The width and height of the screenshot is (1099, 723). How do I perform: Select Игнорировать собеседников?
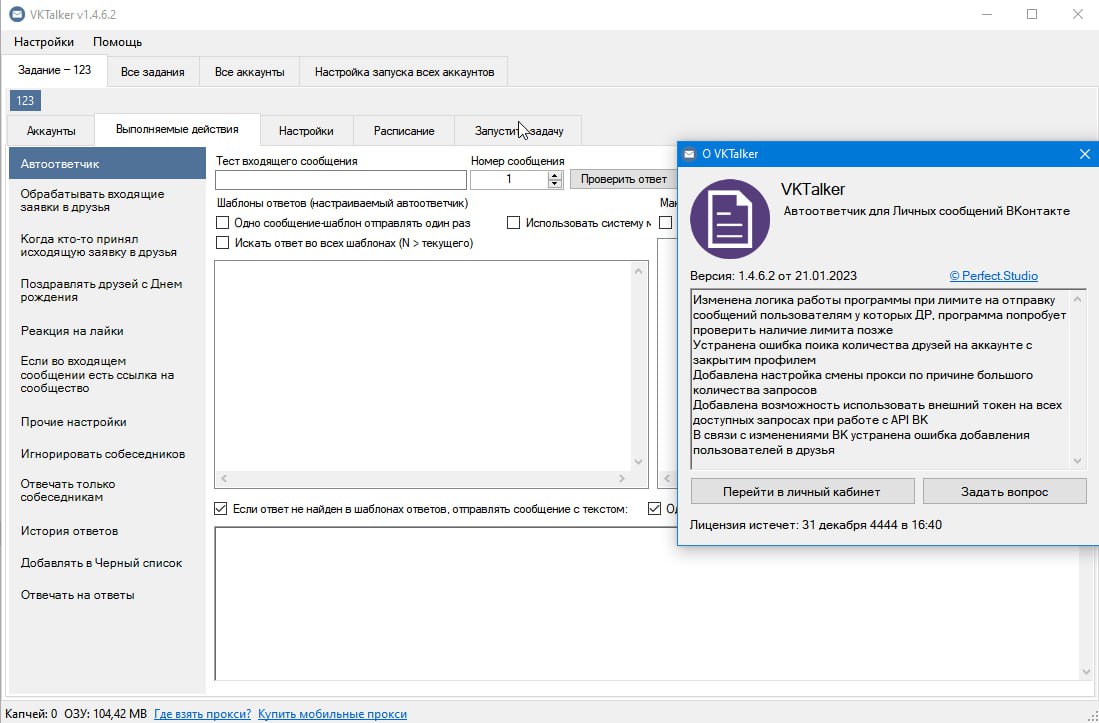pos(107,454)
